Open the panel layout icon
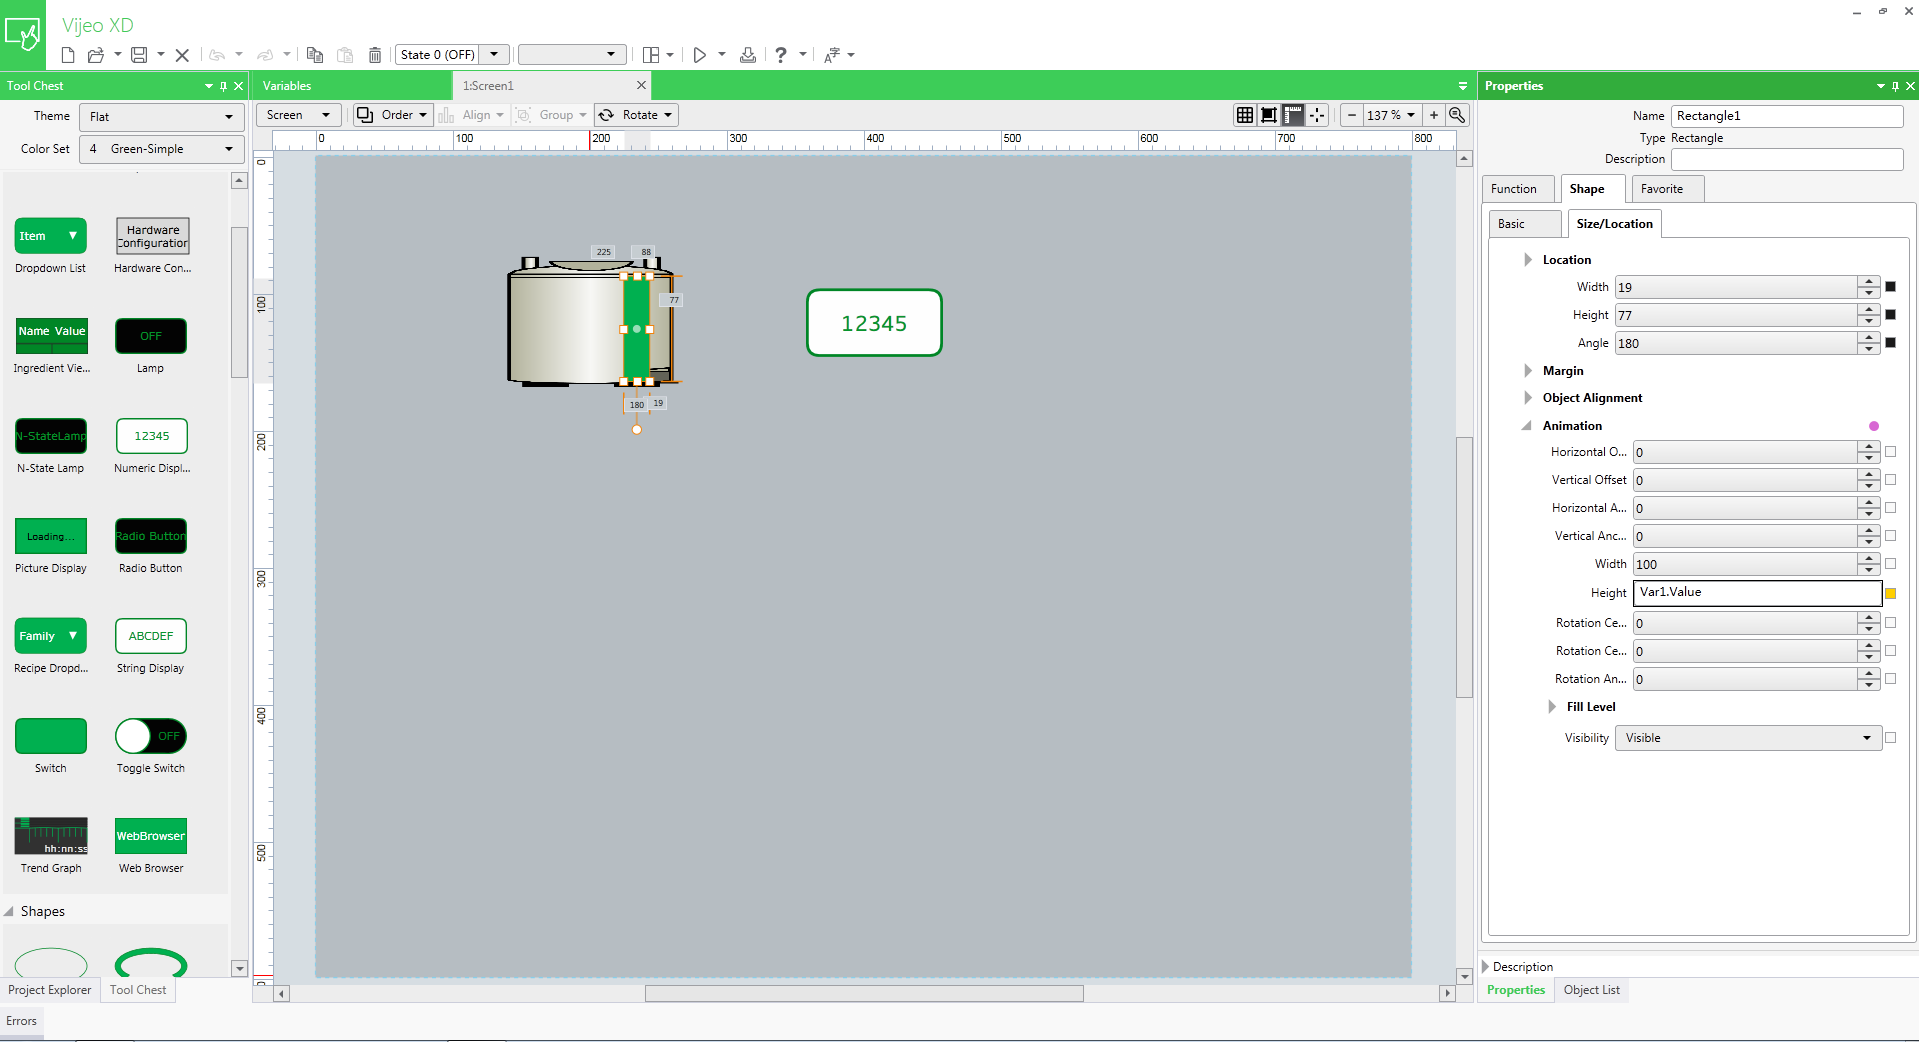1919x1042 pixels. 651,55
